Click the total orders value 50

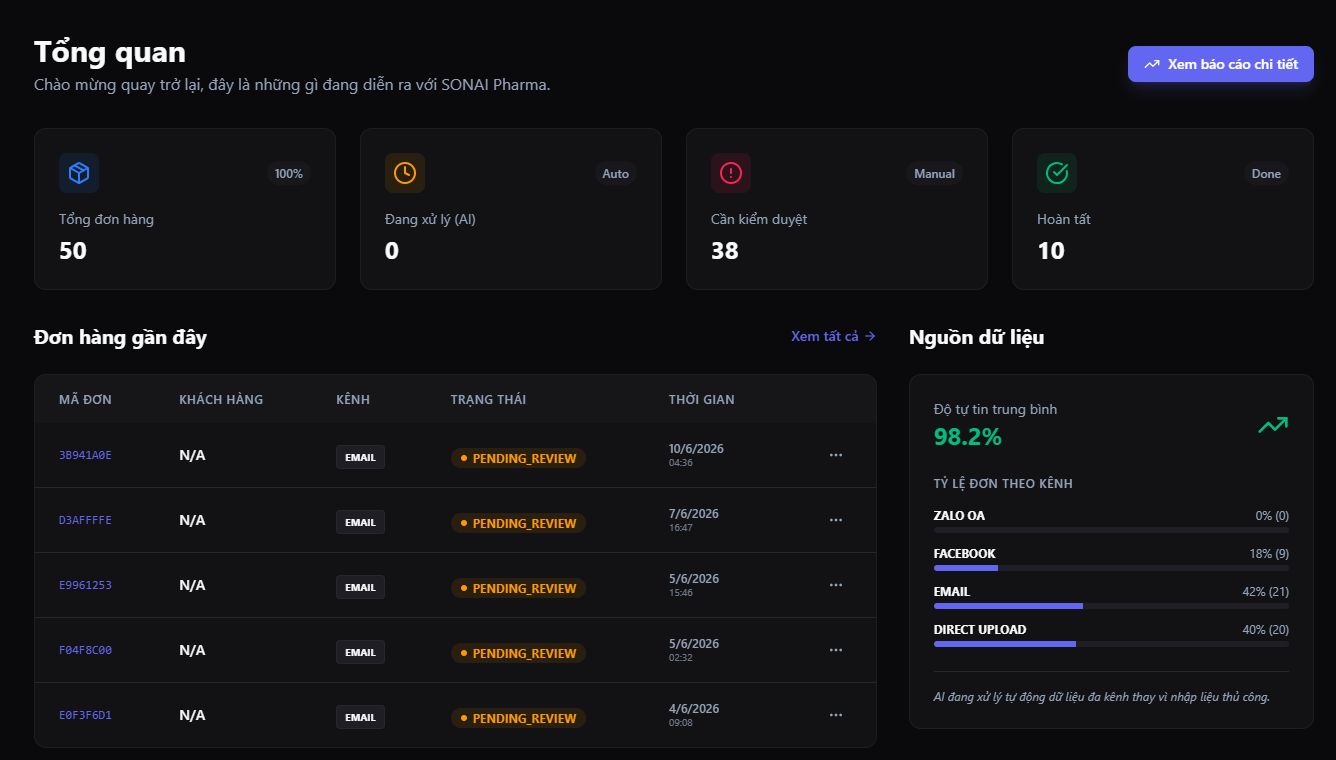[x=73, y=251]
